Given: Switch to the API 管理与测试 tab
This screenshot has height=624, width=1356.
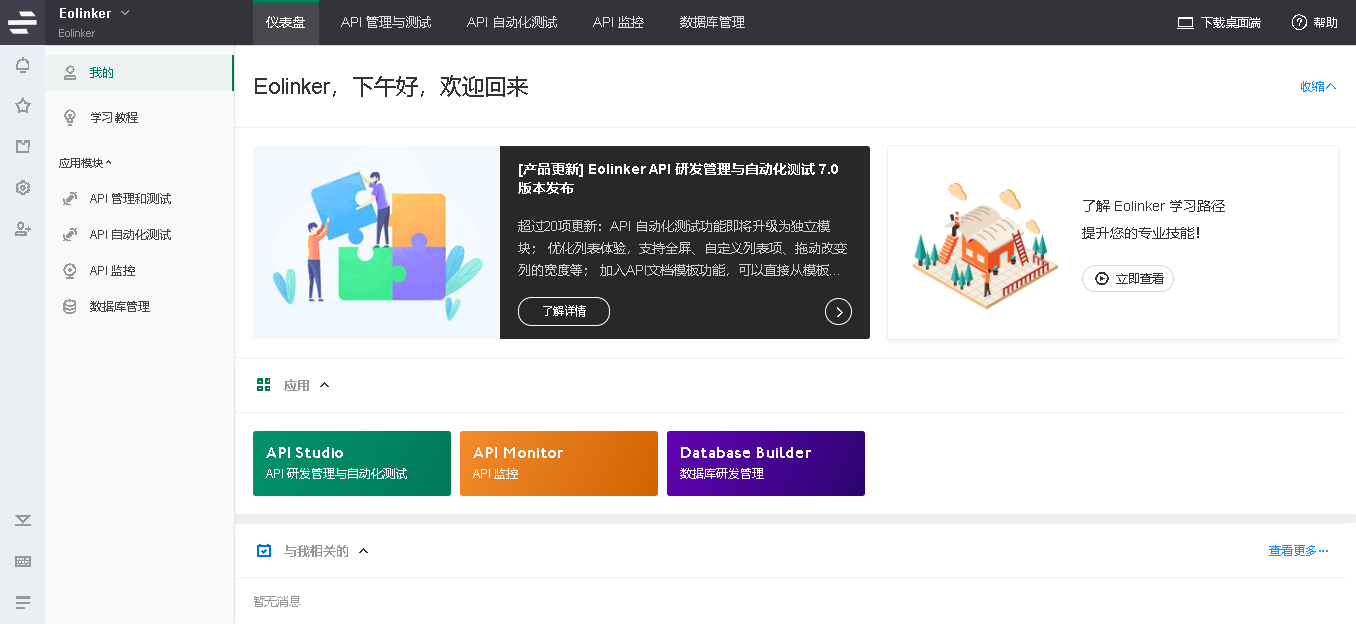Looking at the screenshot, I should pyautogui.click(x=386, y=22).
